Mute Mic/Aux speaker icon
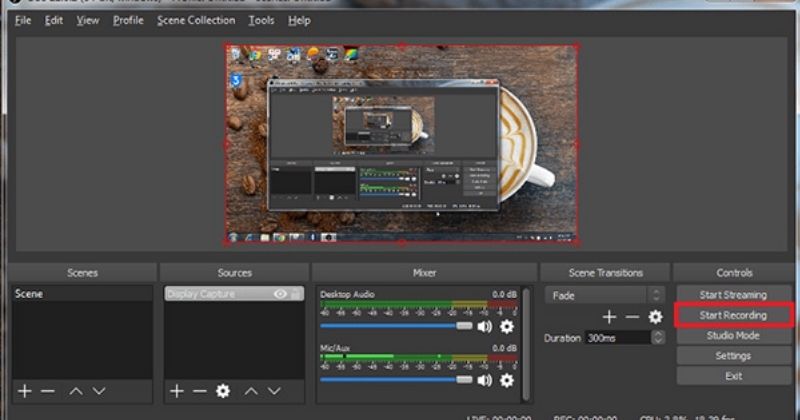Screen dimensions: 800x420 coord(484,380)
